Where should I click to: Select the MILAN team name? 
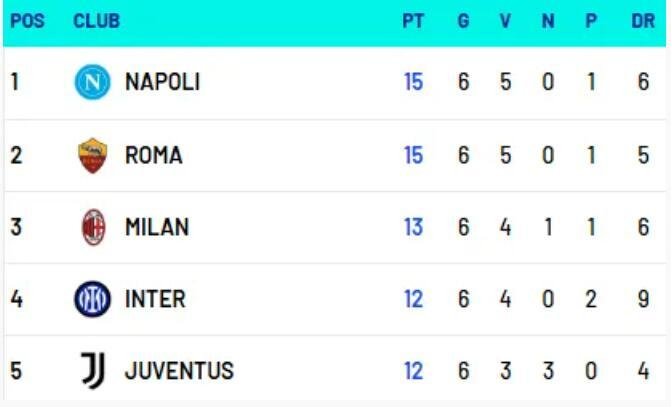156,227
